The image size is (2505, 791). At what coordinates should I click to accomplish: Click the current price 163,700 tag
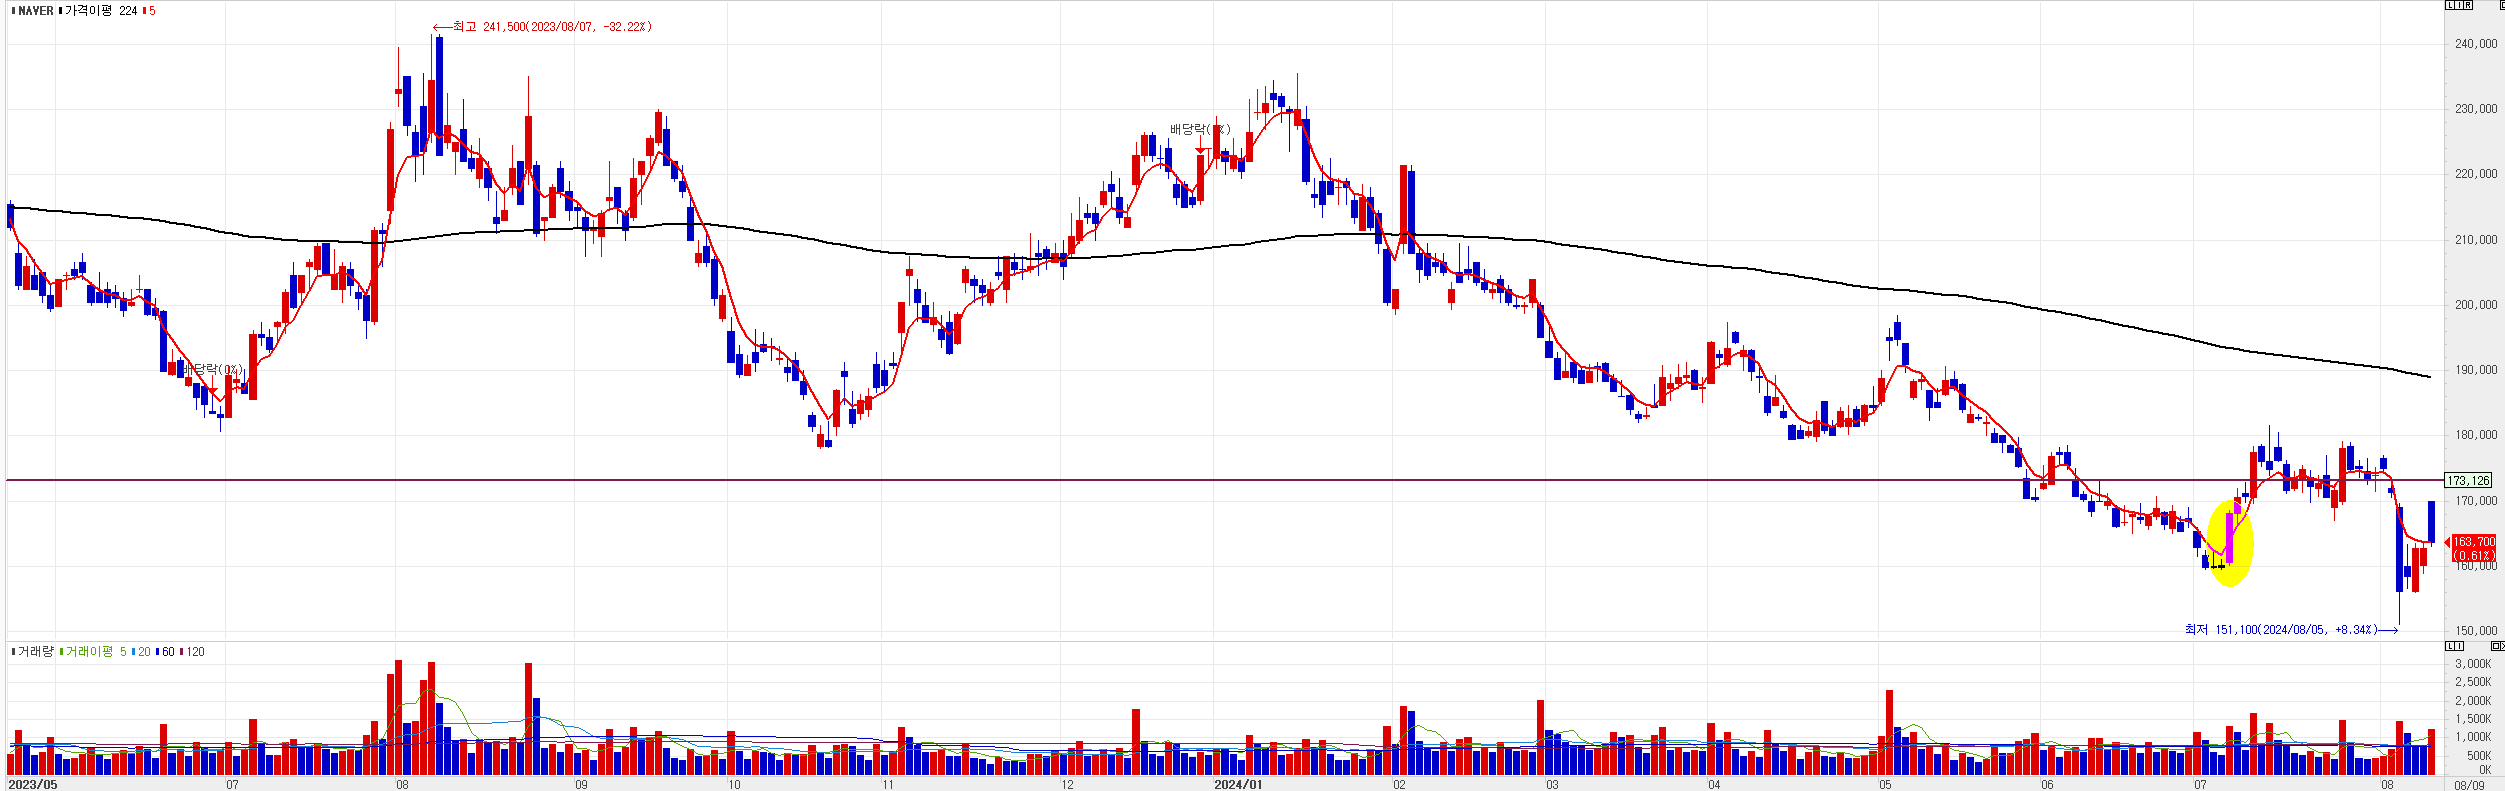pyautogui.click(x=2474, y=548)
